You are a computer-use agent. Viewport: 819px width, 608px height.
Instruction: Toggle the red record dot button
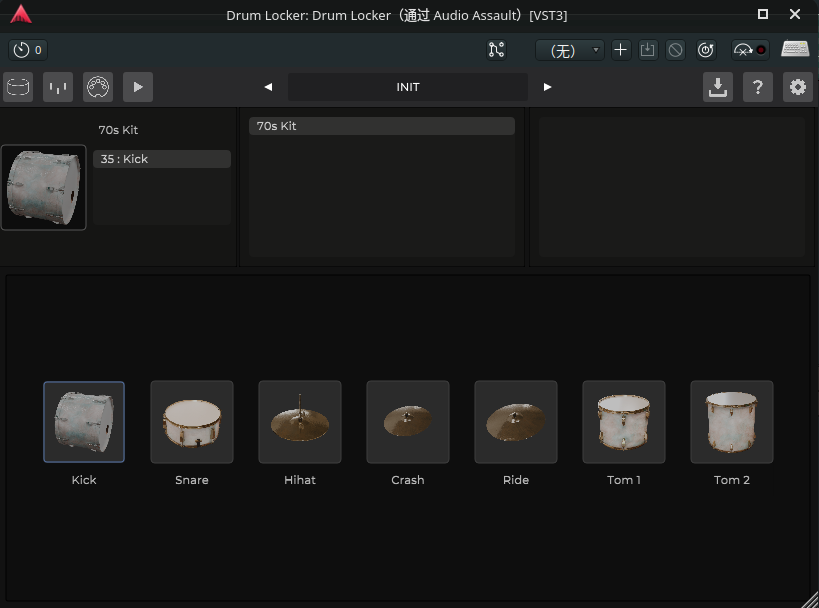(x=761, y=50)
